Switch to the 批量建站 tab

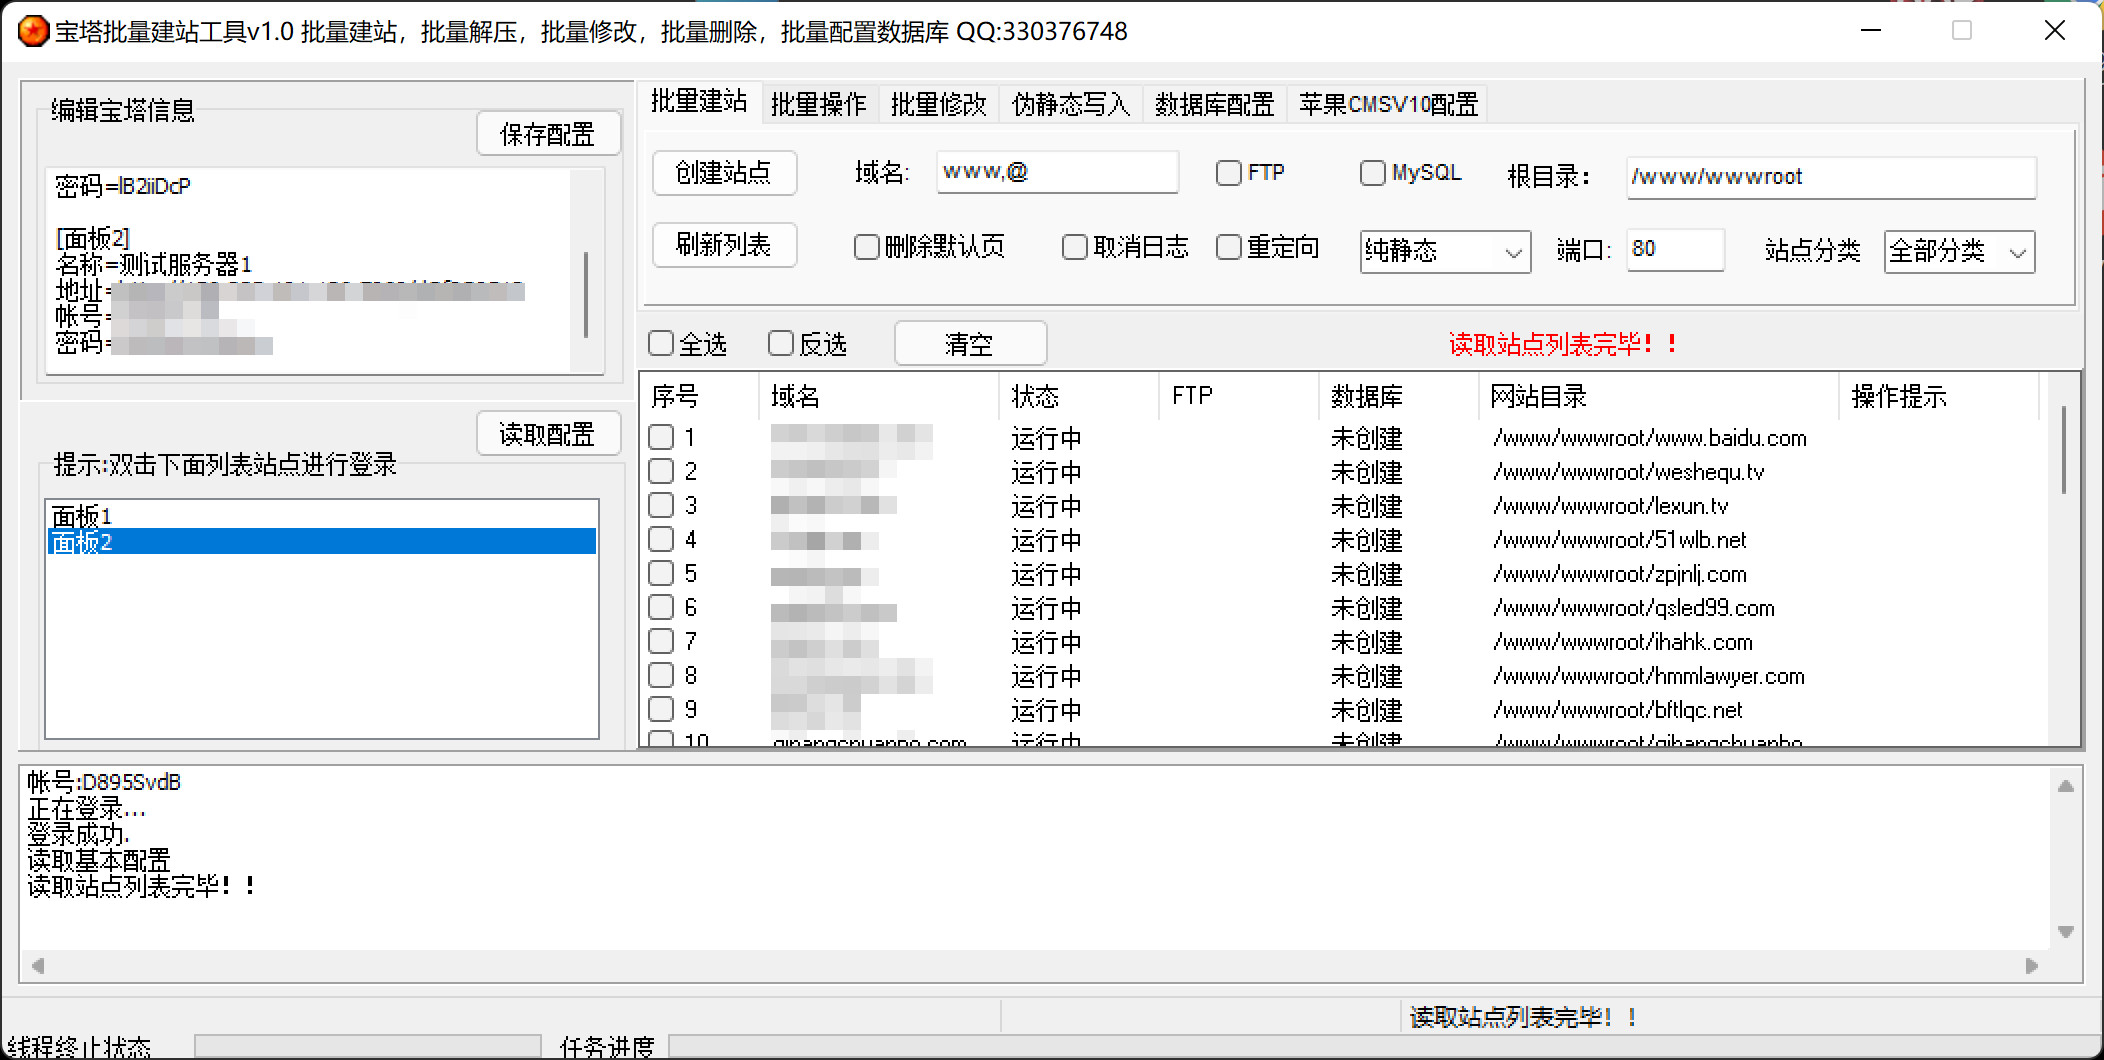(699, 102)
